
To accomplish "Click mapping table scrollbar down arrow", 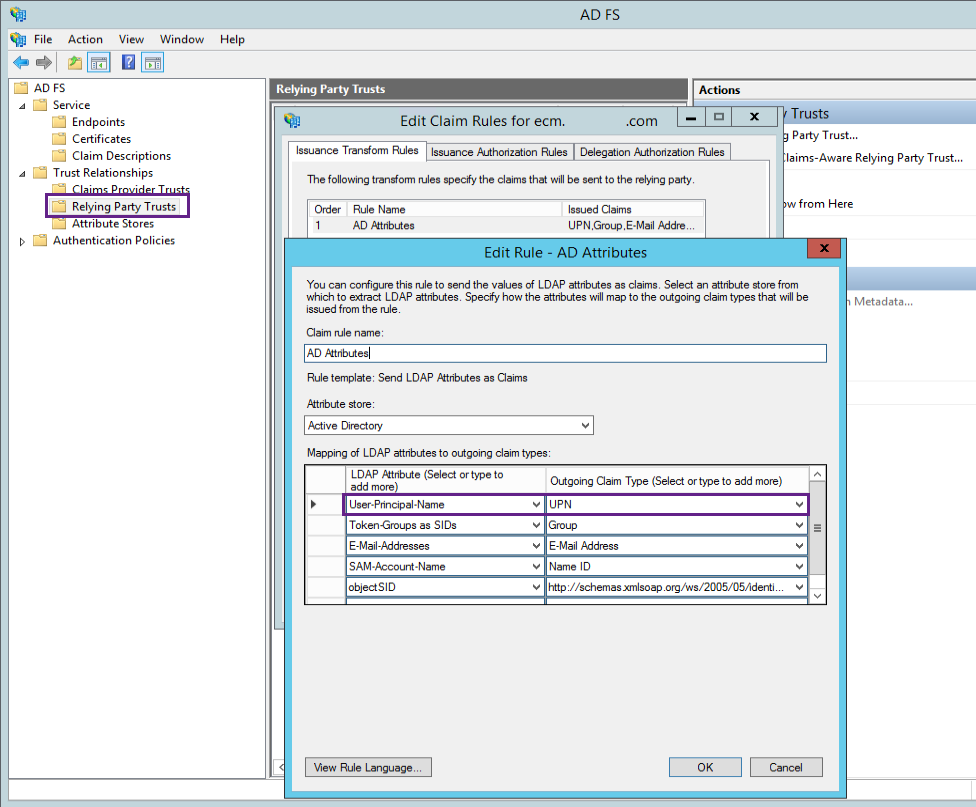I will pyautogui.click(x=817, y=596).
